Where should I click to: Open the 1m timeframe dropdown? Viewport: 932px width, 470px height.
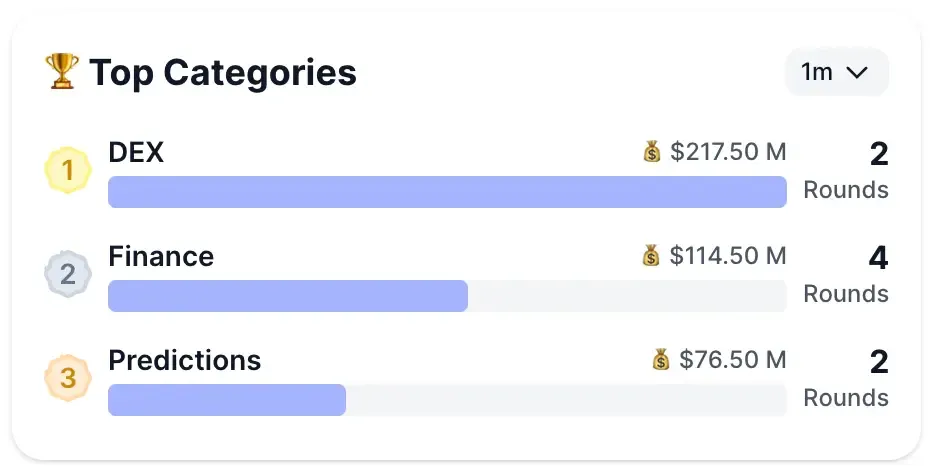click(836, 72)
